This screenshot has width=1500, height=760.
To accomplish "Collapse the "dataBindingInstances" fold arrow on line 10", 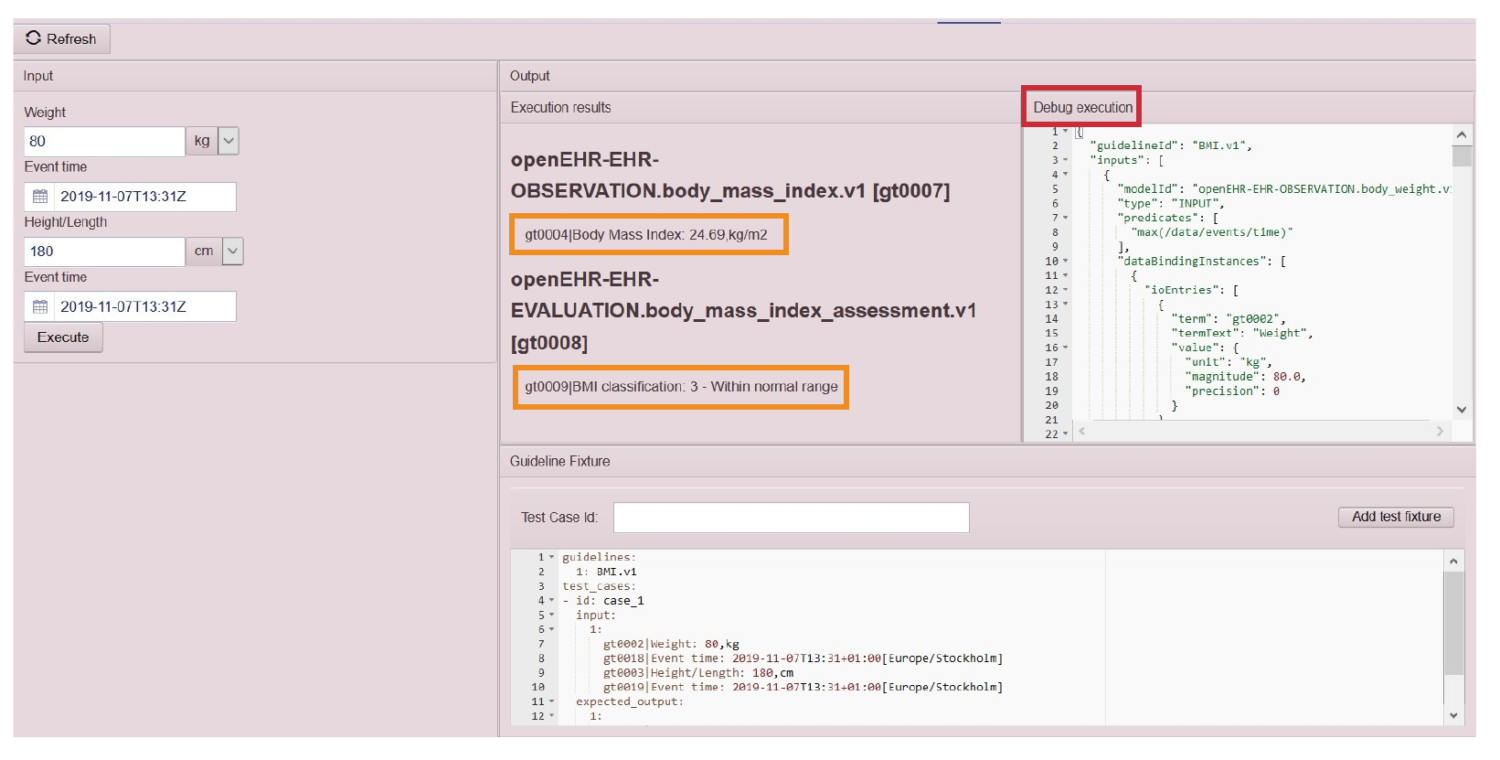I will coord(1066,261).
